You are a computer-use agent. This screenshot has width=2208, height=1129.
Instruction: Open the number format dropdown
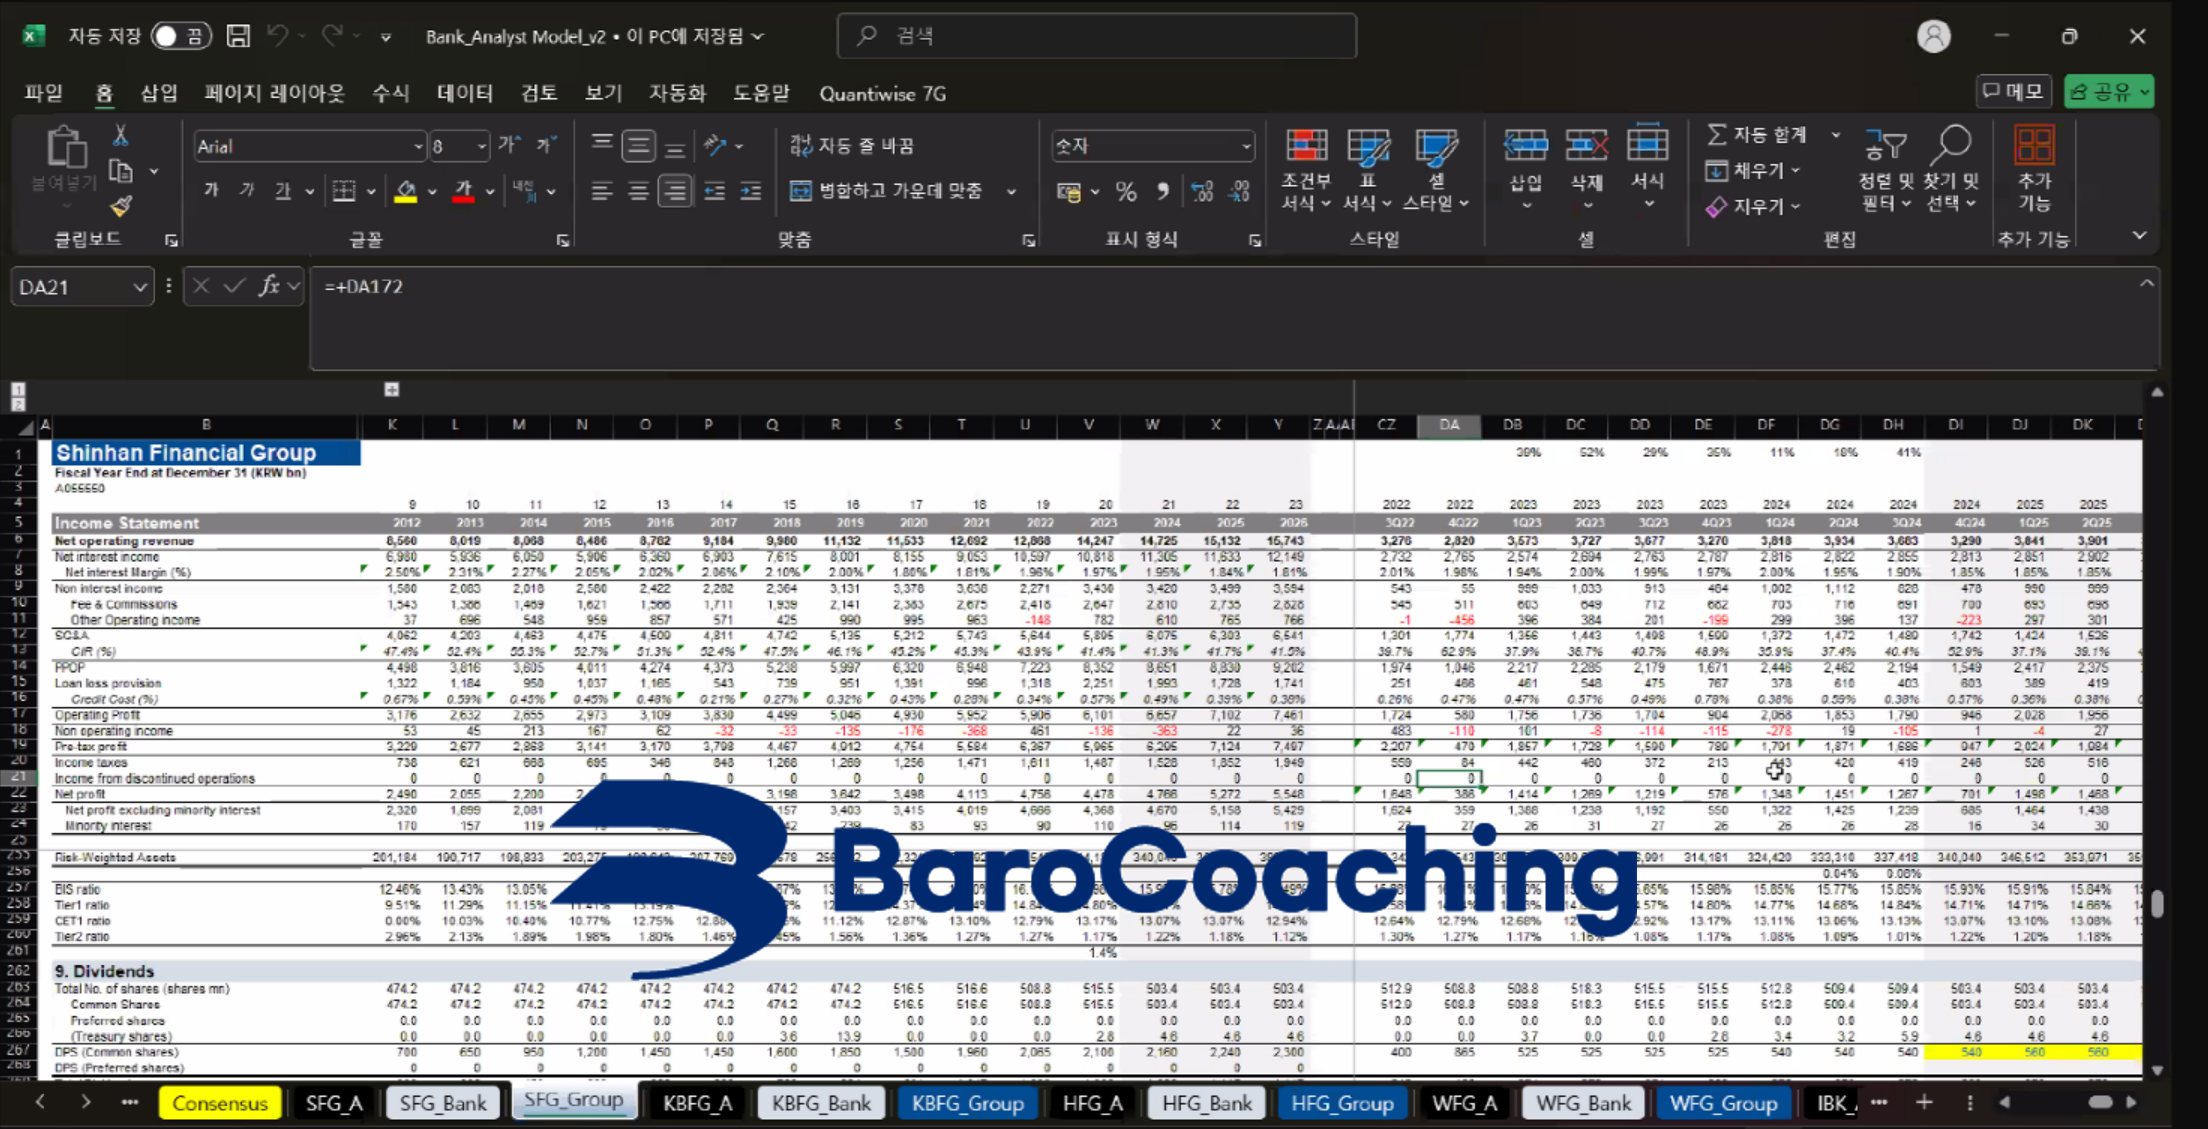point(1246,147)
